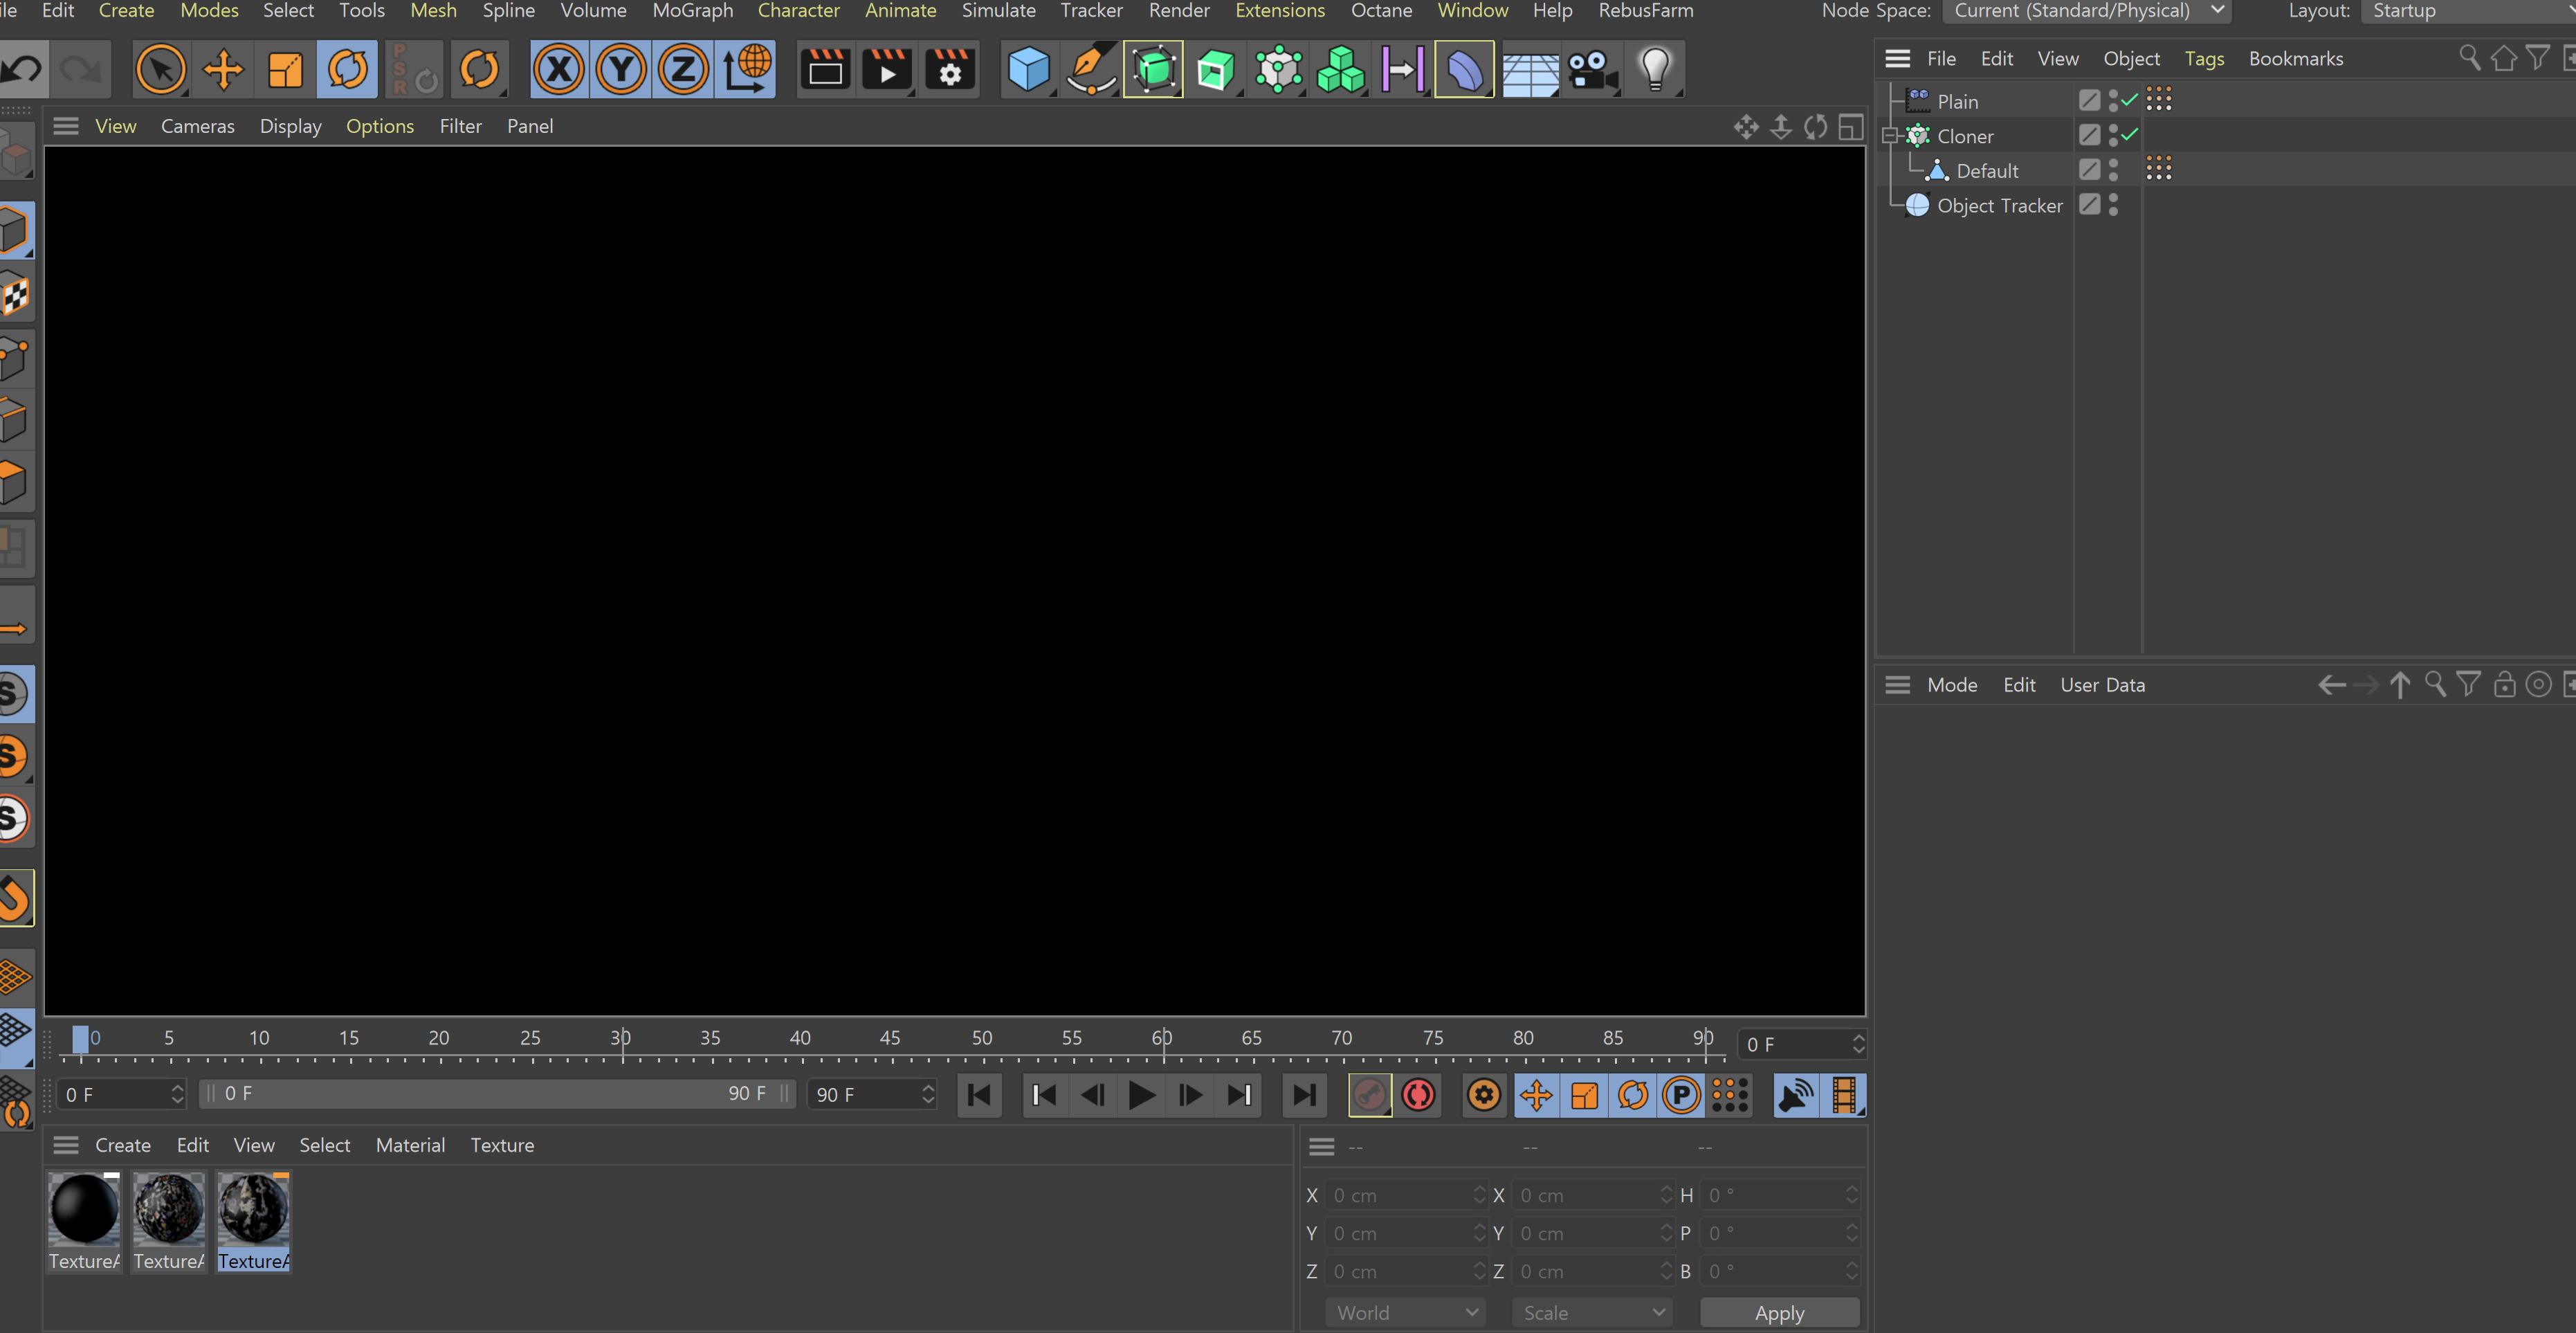Render to Picture Viewer icon

click(x=887, y=69)
